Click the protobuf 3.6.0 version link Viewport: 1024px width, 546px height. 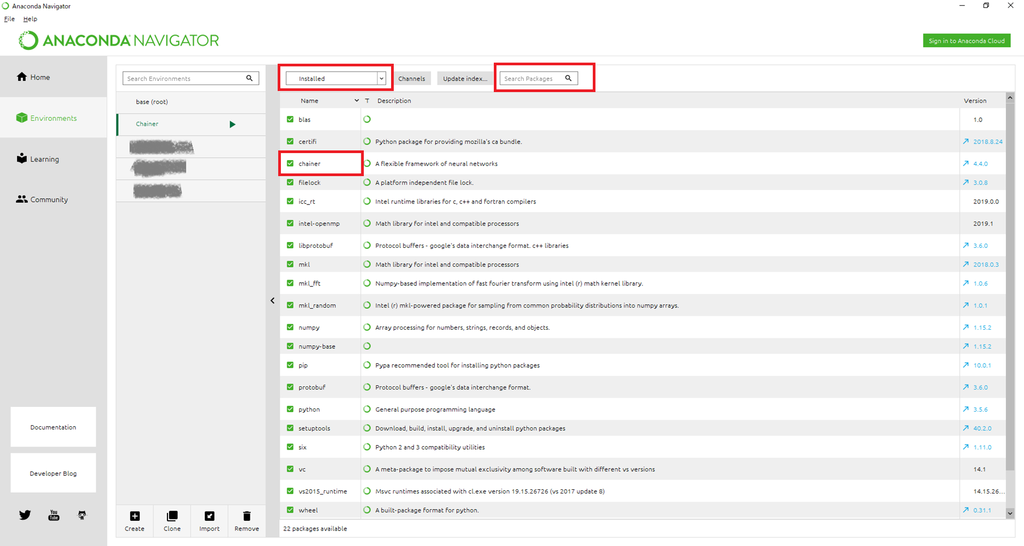click(x=981, y=387)
